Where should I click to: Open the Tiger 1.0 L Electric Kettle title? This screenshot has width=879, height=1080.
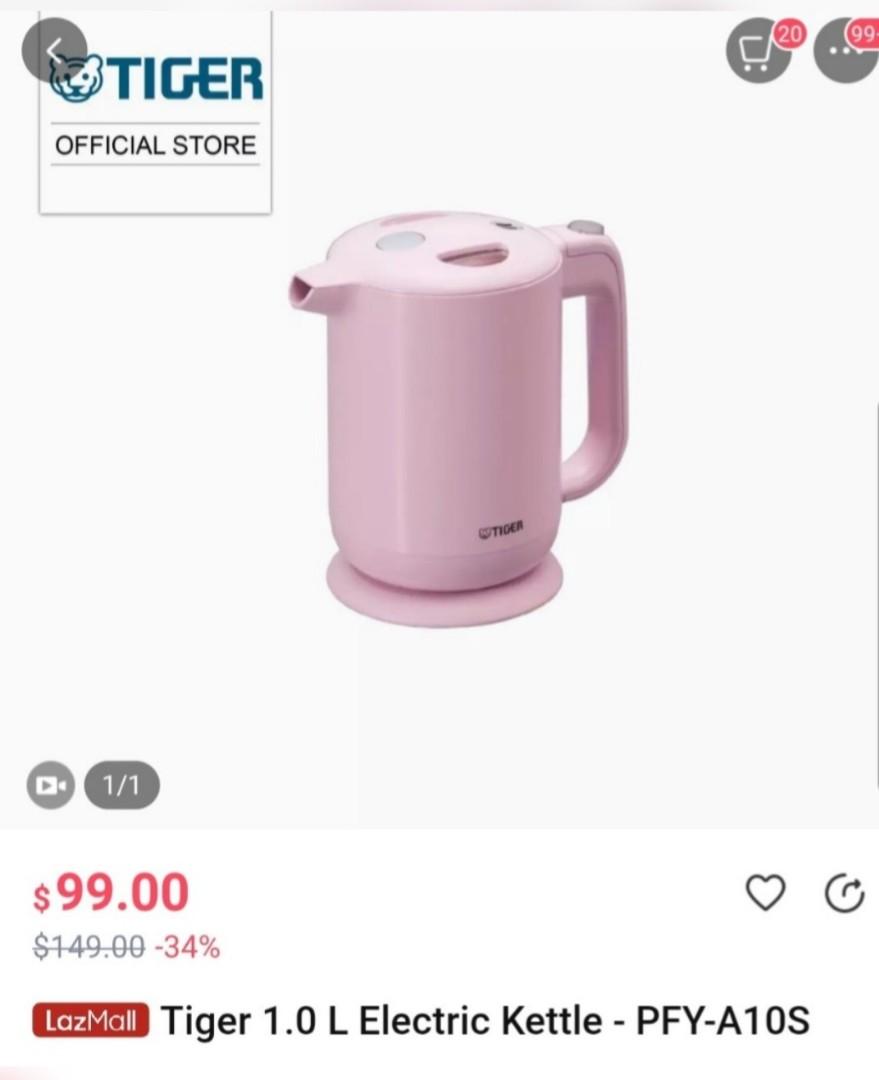coord(485,1021)
